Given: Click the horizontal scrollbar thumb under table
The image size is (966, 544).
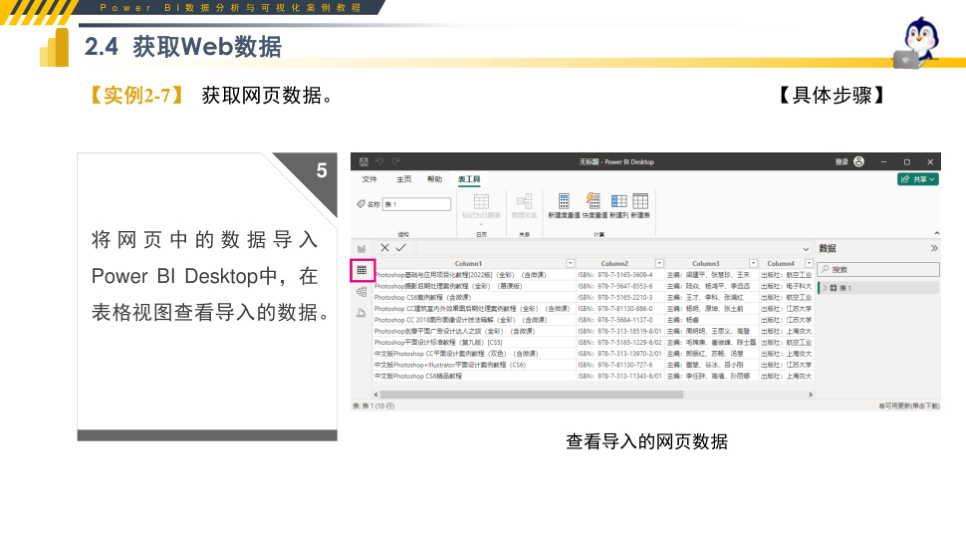Looking at the screenshot, I should coord(532,394).
